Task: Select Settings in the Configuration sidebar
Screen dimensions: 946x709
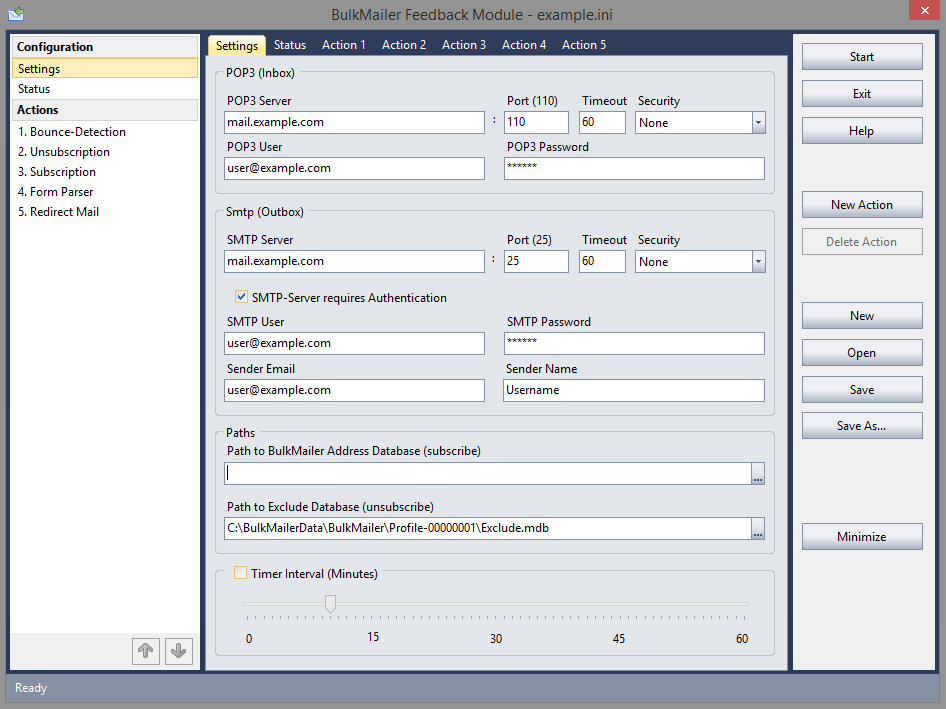Action: coord(104,69)
